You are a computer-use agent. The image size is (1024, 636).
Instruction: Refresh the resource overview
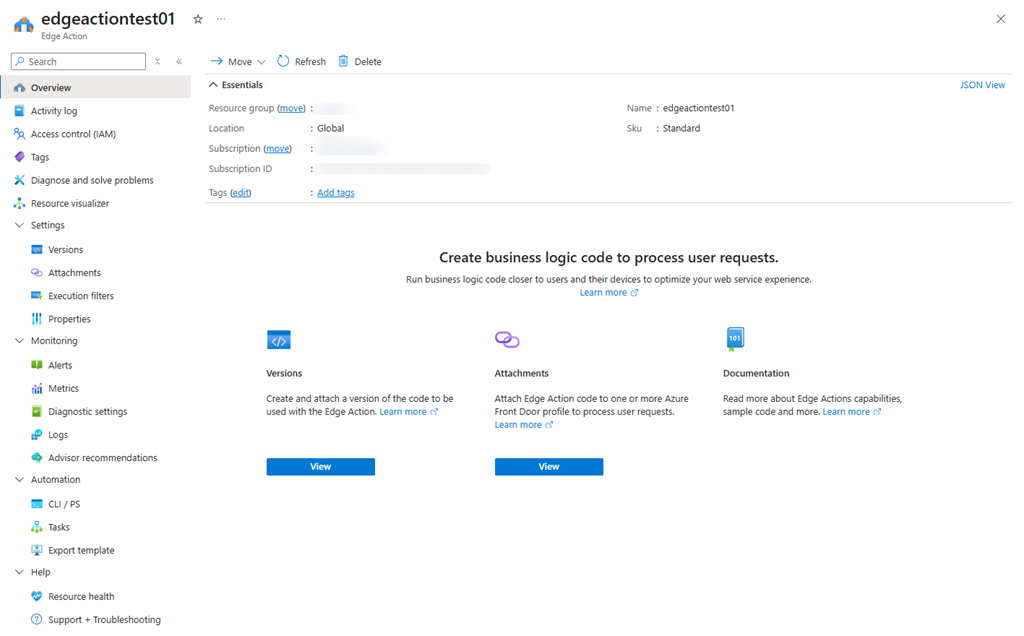[302, 61]
